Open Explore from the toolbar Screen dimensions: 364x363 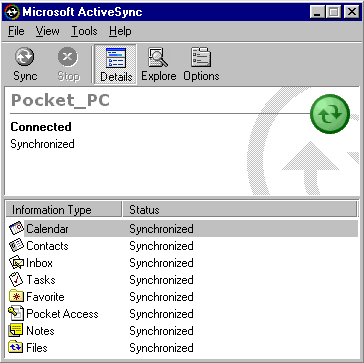pos(158,64)
